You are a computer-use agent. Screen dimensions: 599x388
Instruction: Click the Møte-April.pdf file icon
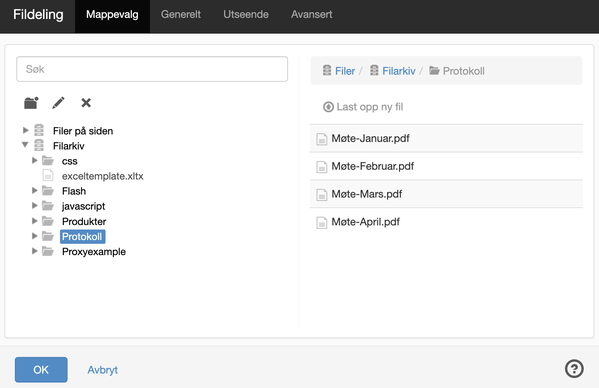point(322,223)
